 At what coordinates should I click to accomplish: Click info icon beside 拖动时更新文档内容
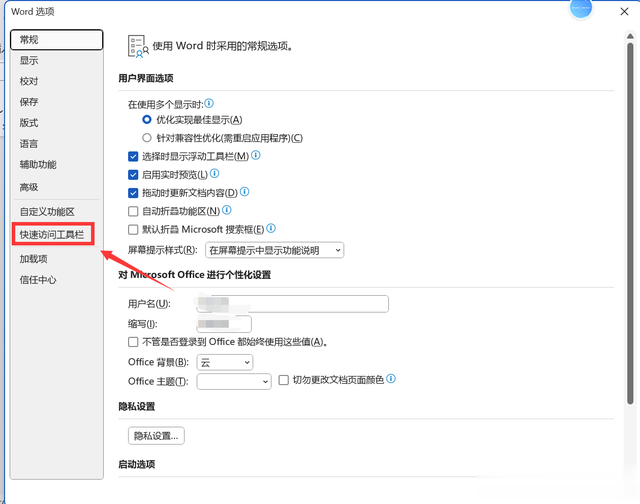point(244,191)
